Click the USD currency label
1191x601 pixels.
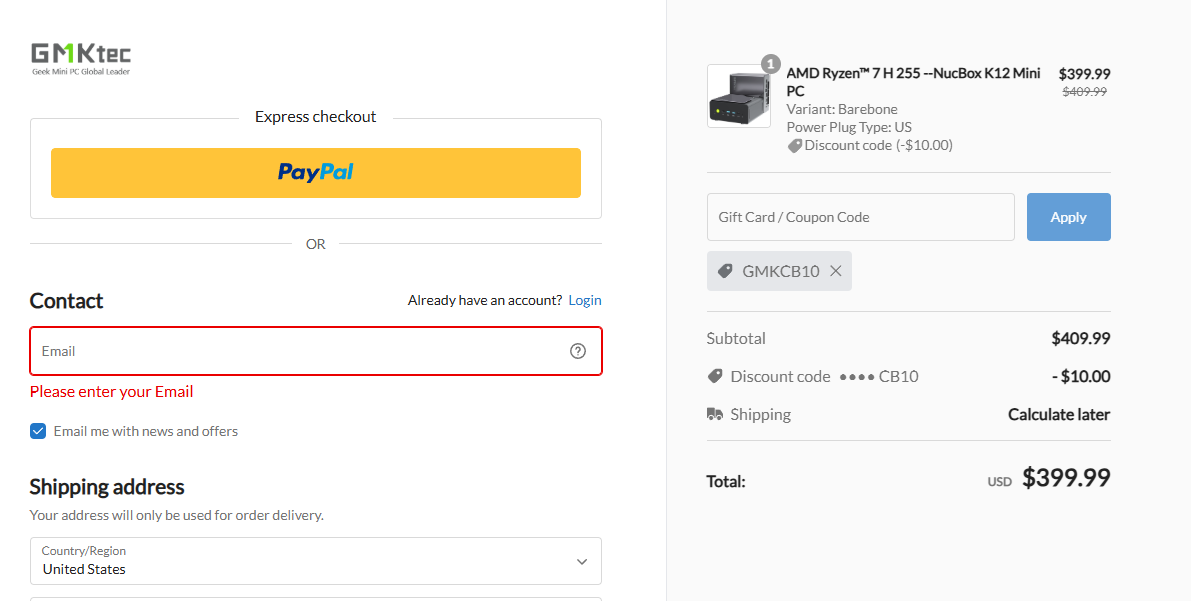tap(1000, 482)
